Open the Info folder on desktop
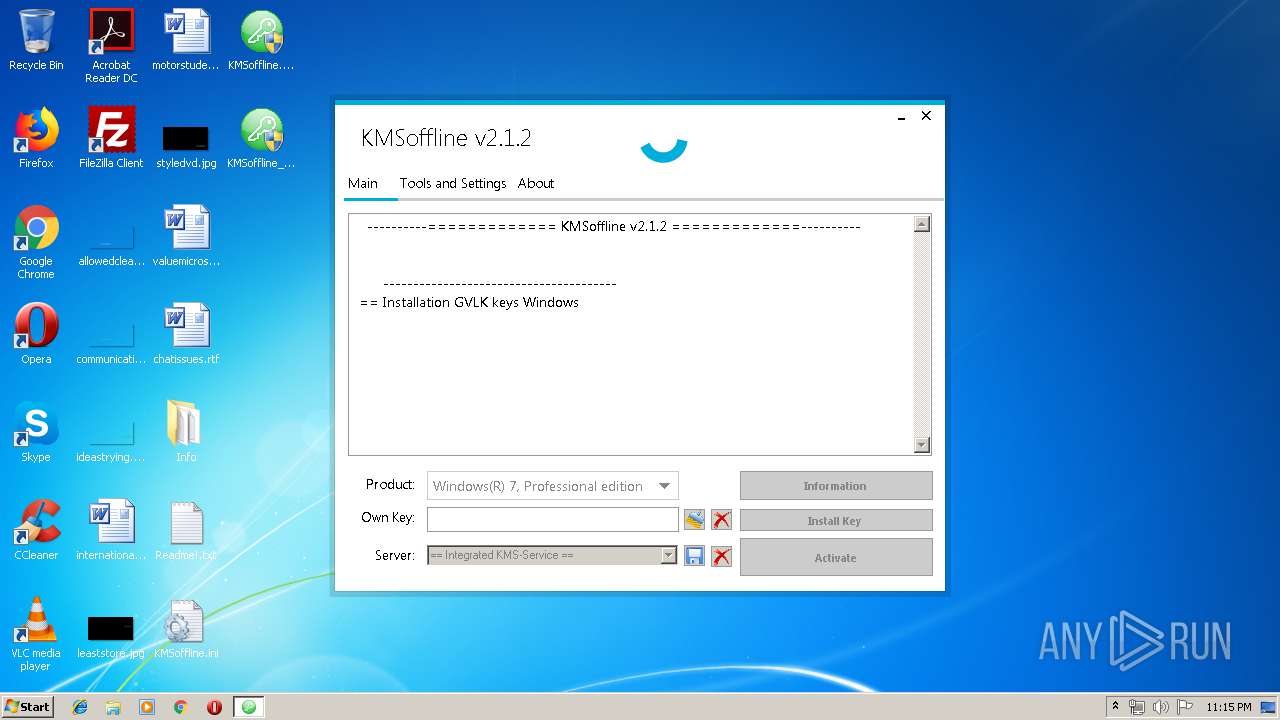The height and width of the screenshot is (720, 1280). [186, 432]
